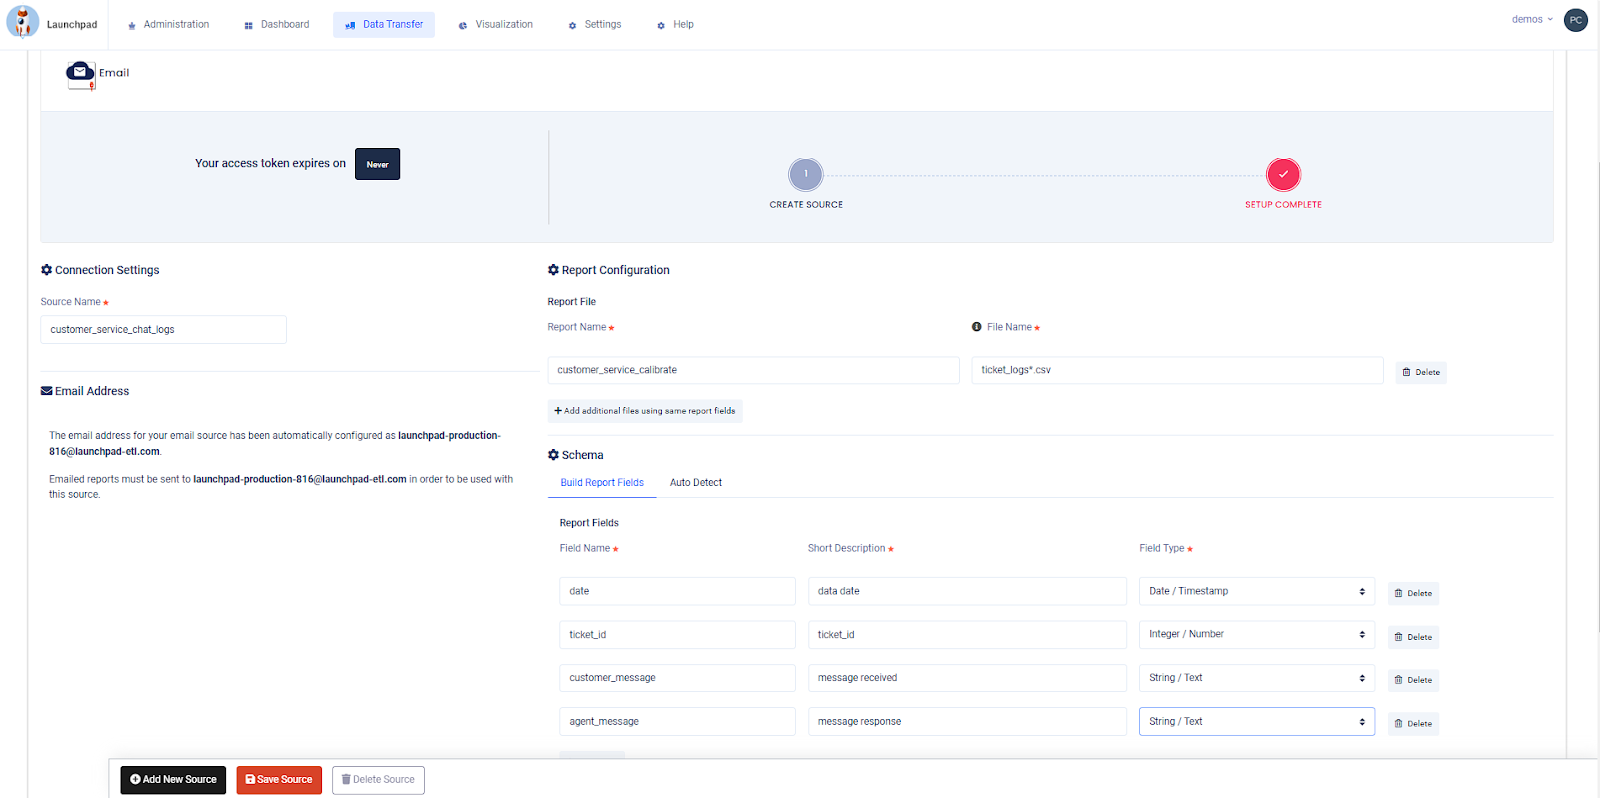The image size is (1600, 798).
Task: Open the Data Transfer menu
Action: point(384,24)
